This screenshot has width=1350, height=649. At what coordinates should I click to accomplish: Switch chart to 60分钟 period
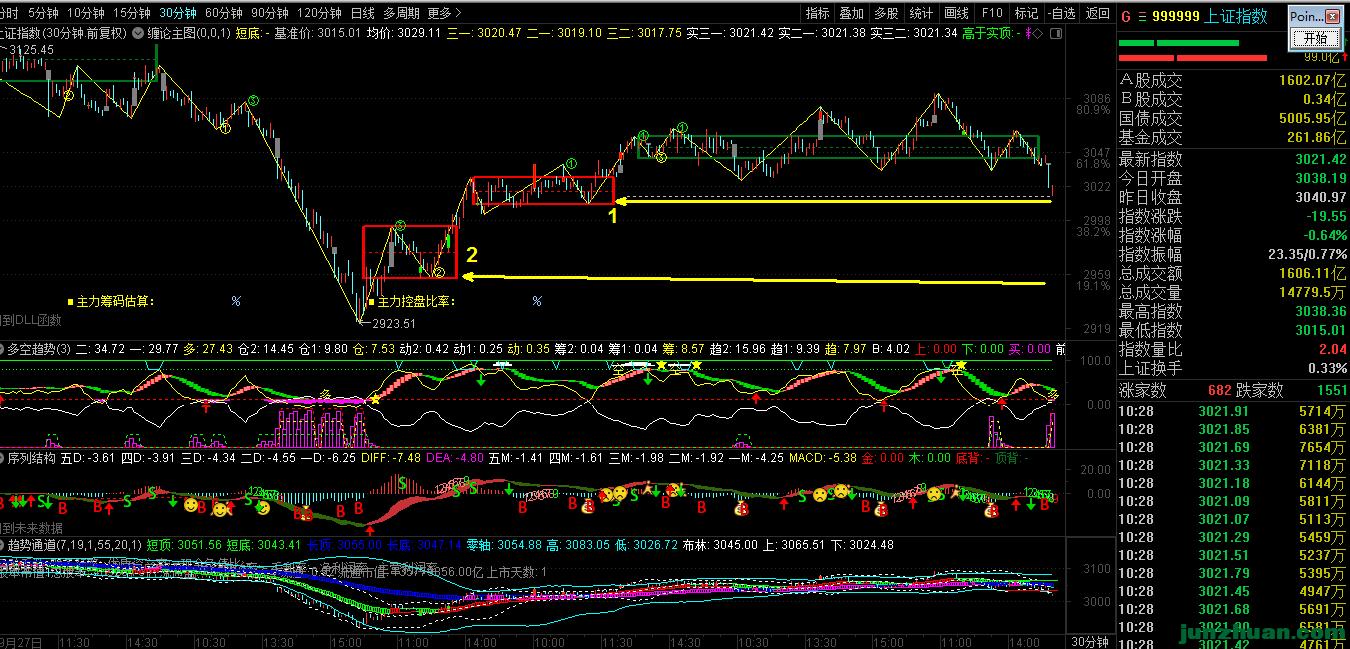click(223, 13)
